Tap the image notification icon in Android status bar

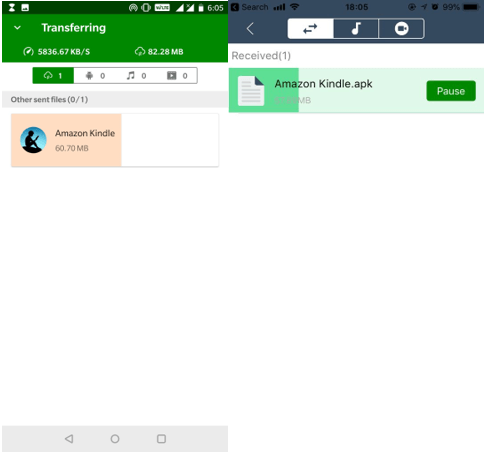25,8
